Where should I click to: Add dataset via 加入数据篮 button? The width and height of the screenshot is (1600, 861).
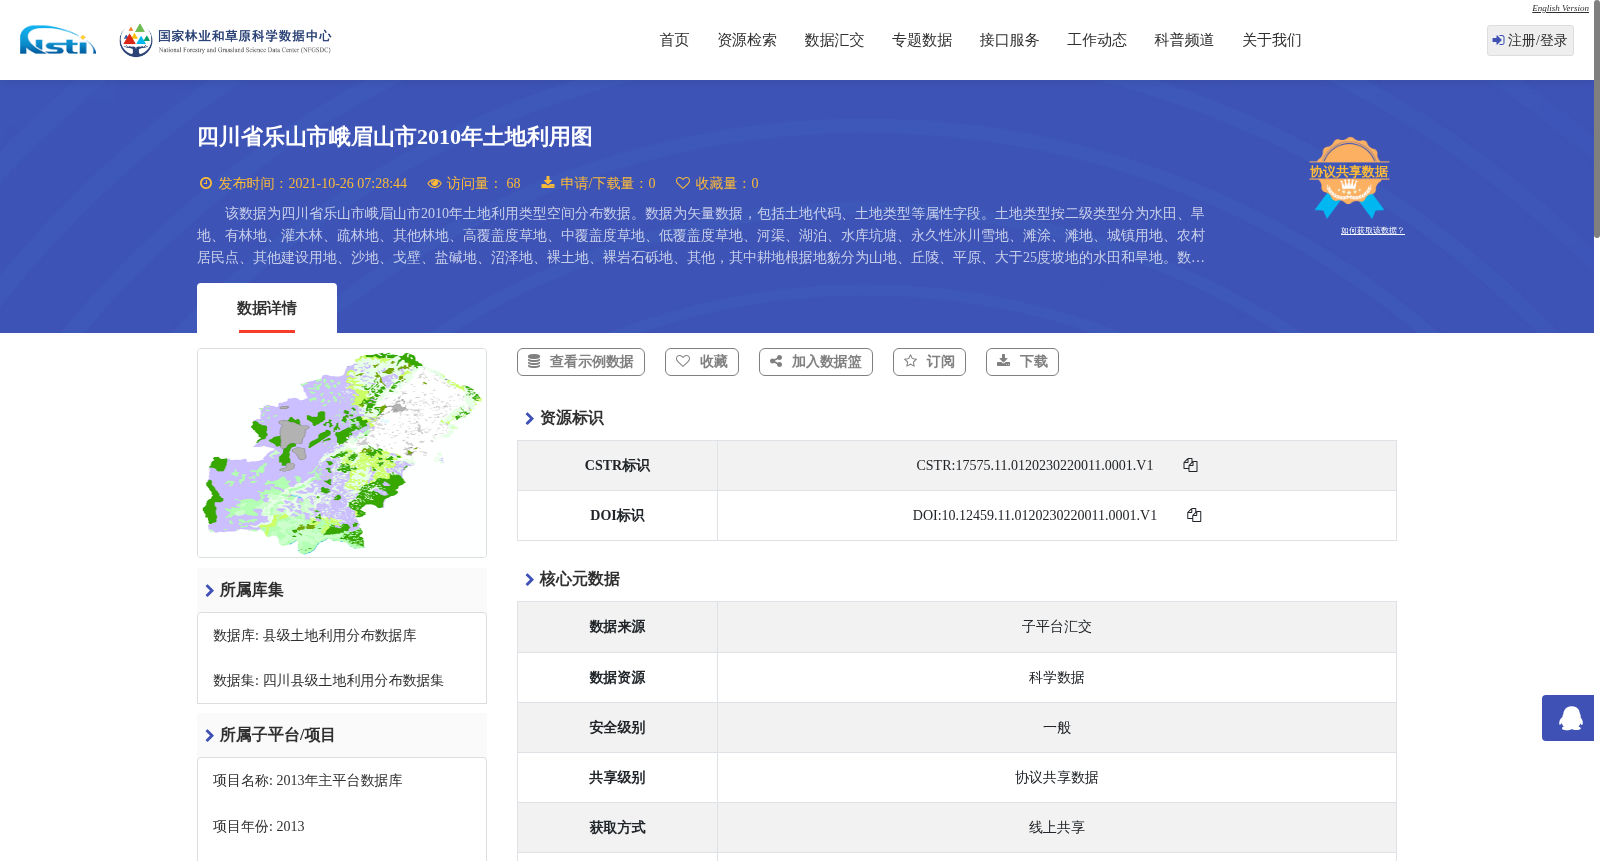point(816,362)
